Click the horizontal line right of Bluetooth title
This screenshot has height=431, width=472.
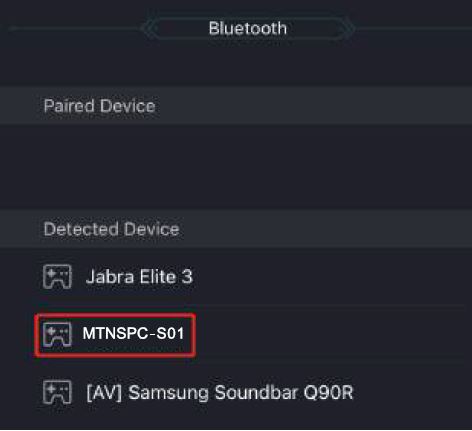(413, 29)
